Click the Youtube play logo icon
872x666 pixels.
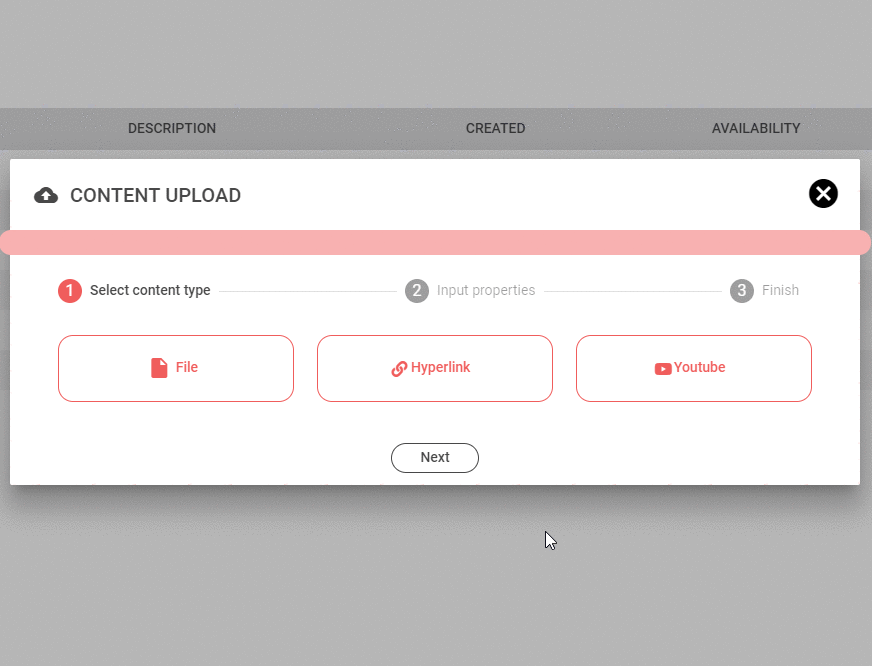click(x=662, y=368)
